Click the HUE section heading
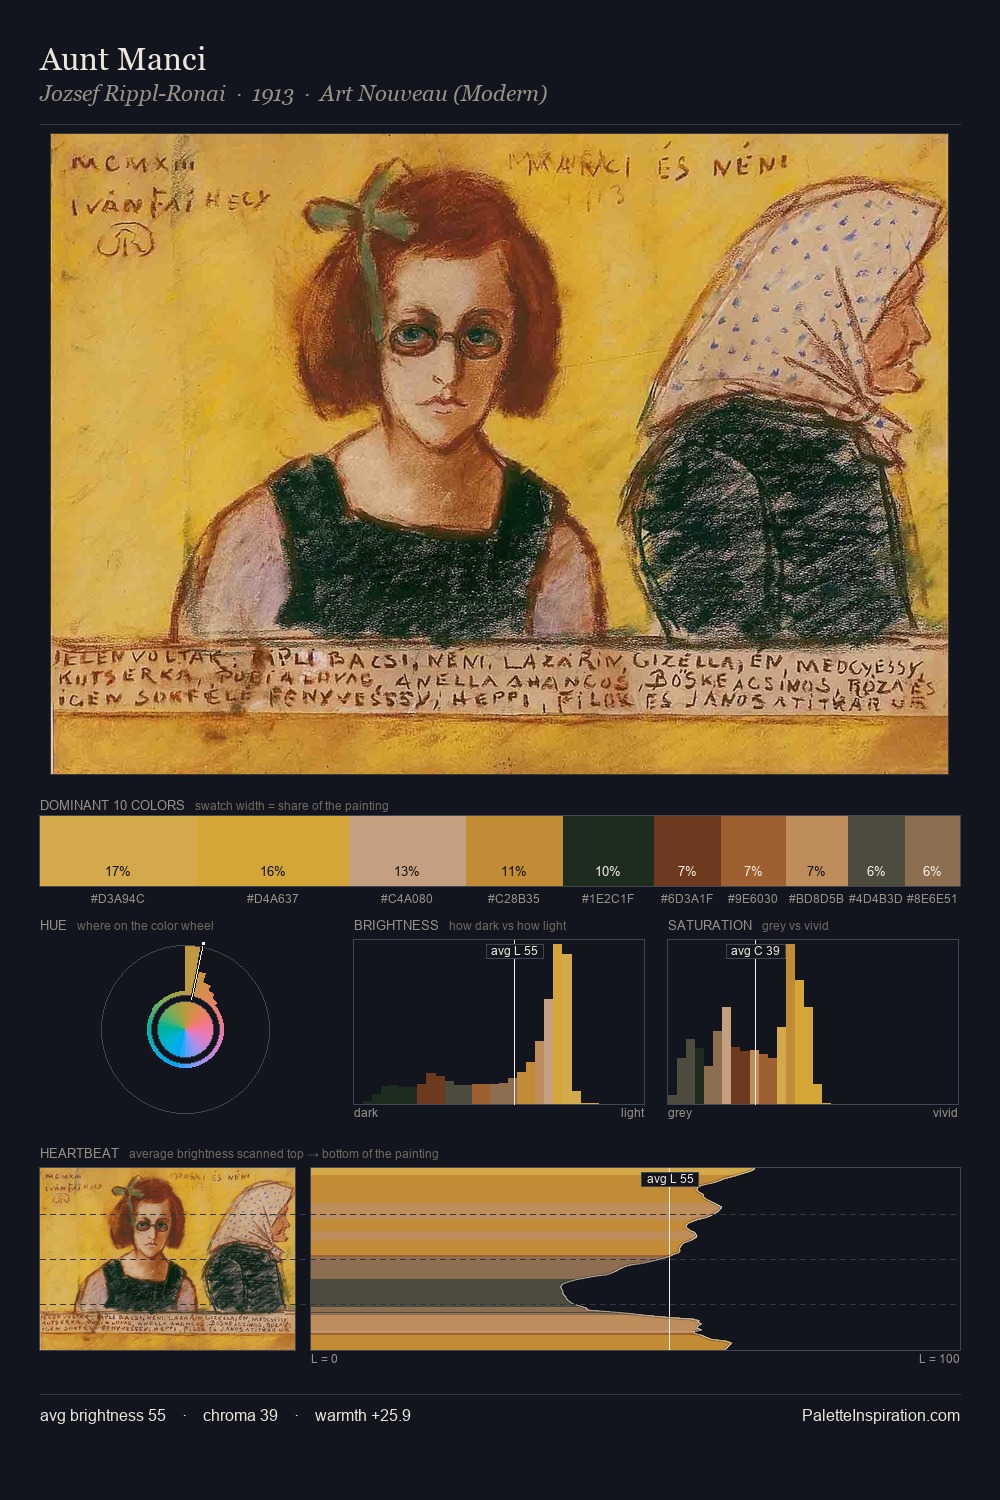The height and width of the screenshot is (1500, 1000). coord(53,925)
